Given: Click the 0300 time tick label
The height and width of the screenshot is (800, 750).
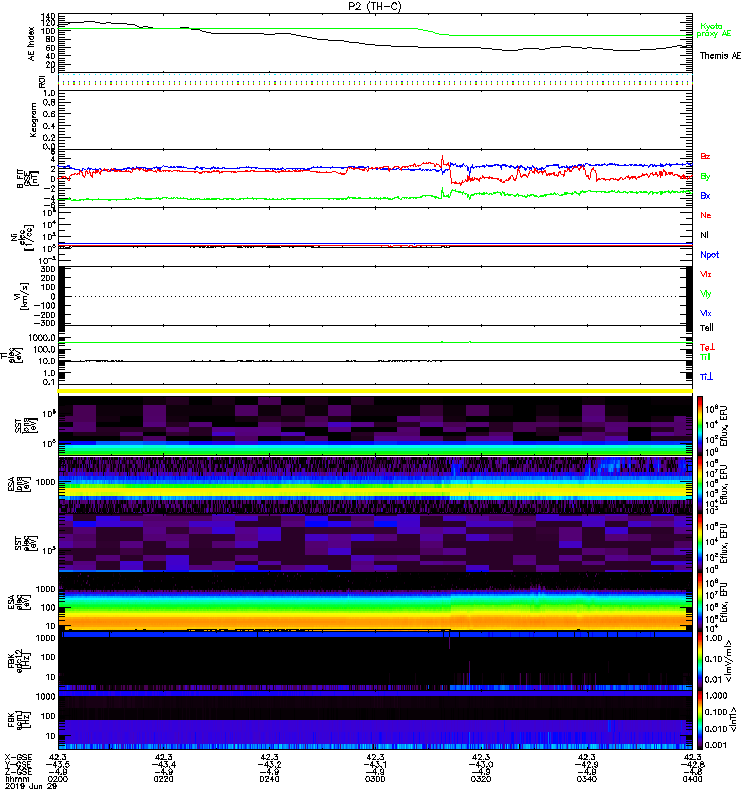Looking at the screenshot, I should pos(375,779).
